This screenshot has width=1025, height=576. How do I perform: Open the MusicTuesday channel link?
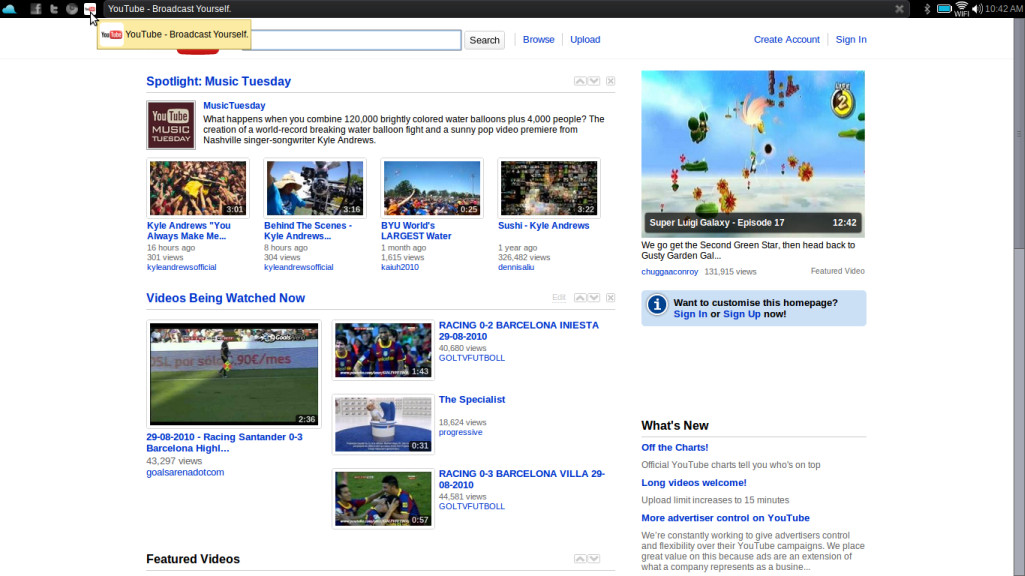[234, 105]
